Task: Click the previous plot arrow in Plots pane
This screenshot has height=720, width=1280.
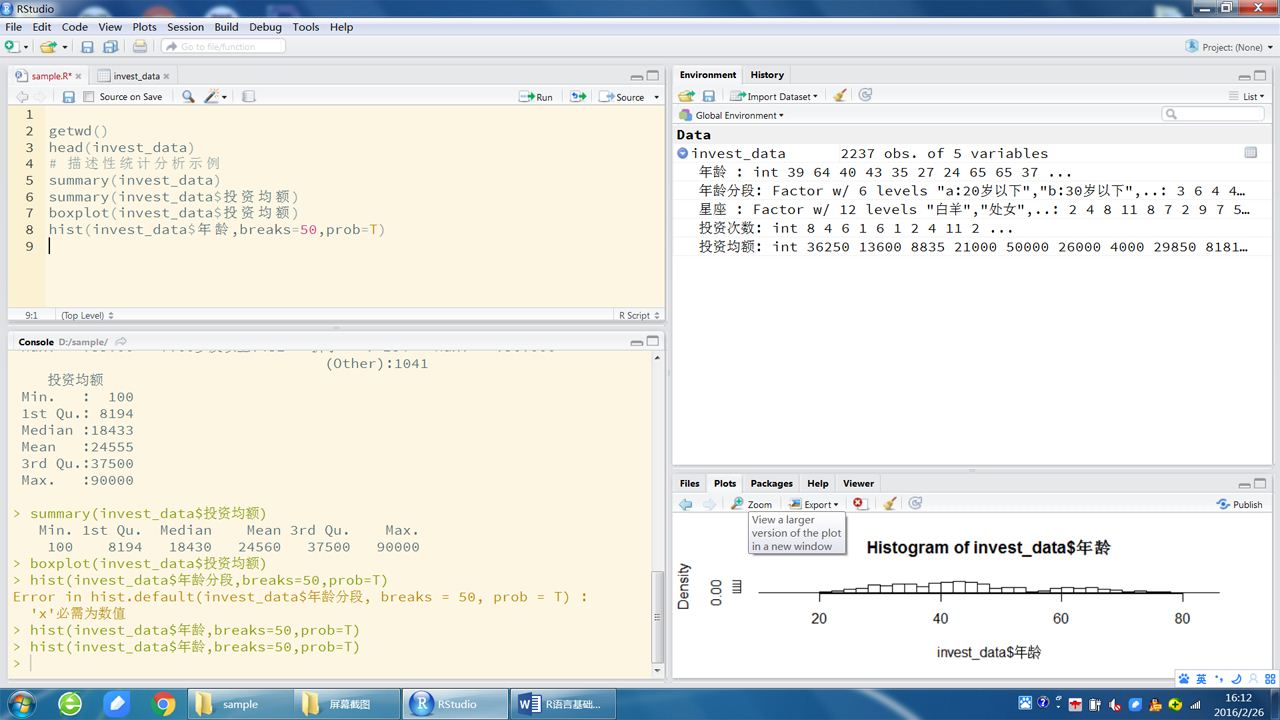Action: [x=685, y=504]
